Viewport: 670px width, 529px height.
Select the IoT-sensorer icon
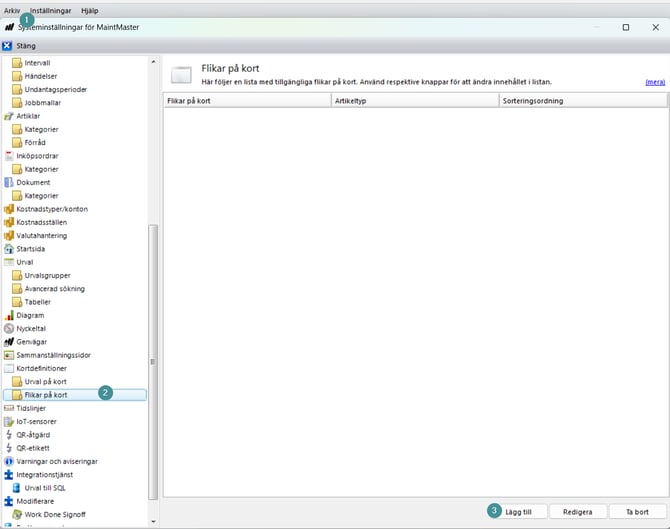click(x=9, y=421)
